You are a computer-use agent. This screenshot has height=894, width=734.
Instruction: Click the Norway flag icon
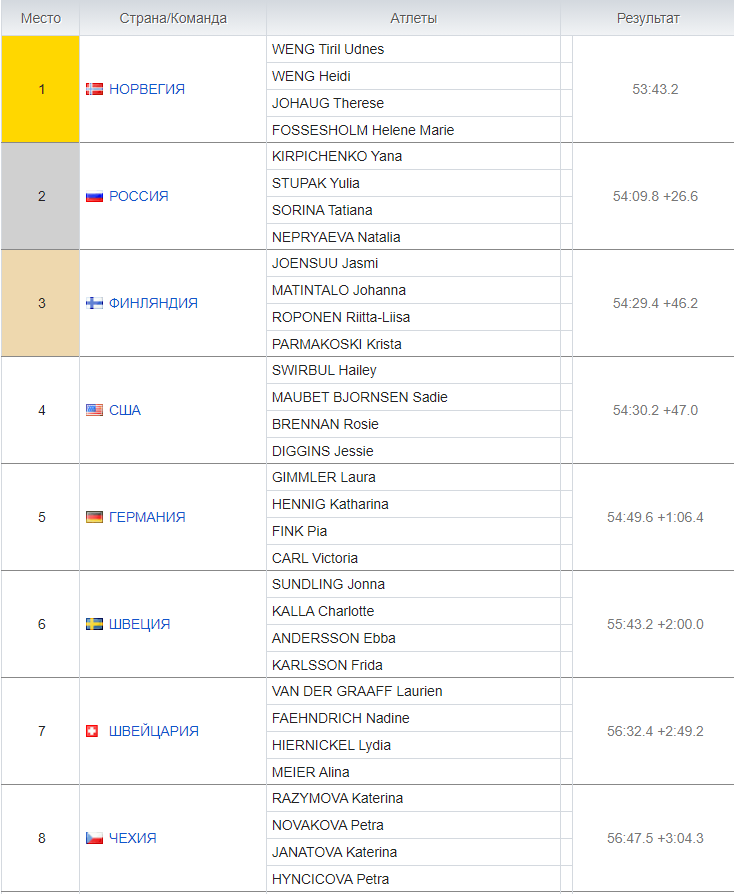pos(94,89)
